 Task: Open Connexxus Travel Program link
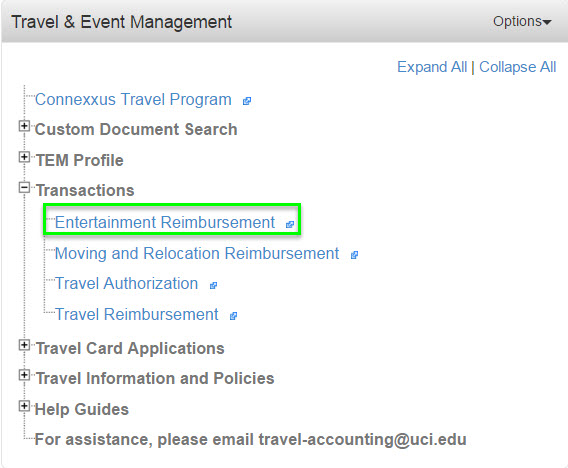click(133, 99)
